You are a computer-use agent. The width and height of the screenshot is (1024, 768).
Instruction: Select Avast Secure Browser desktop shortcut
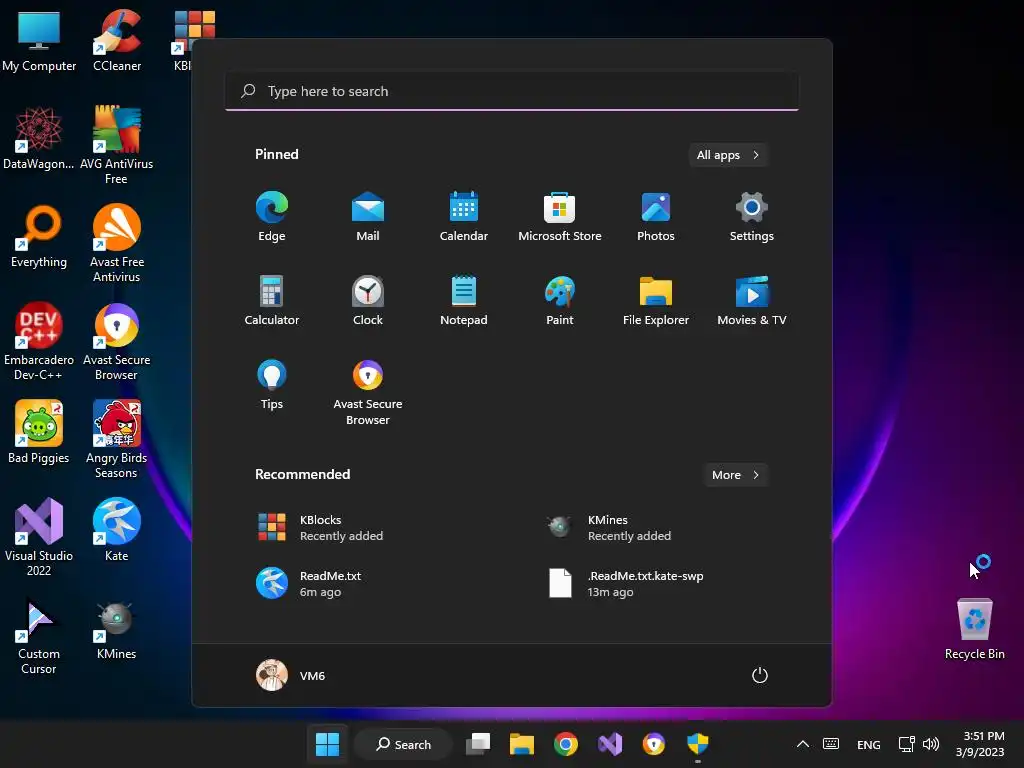point(117,342)
